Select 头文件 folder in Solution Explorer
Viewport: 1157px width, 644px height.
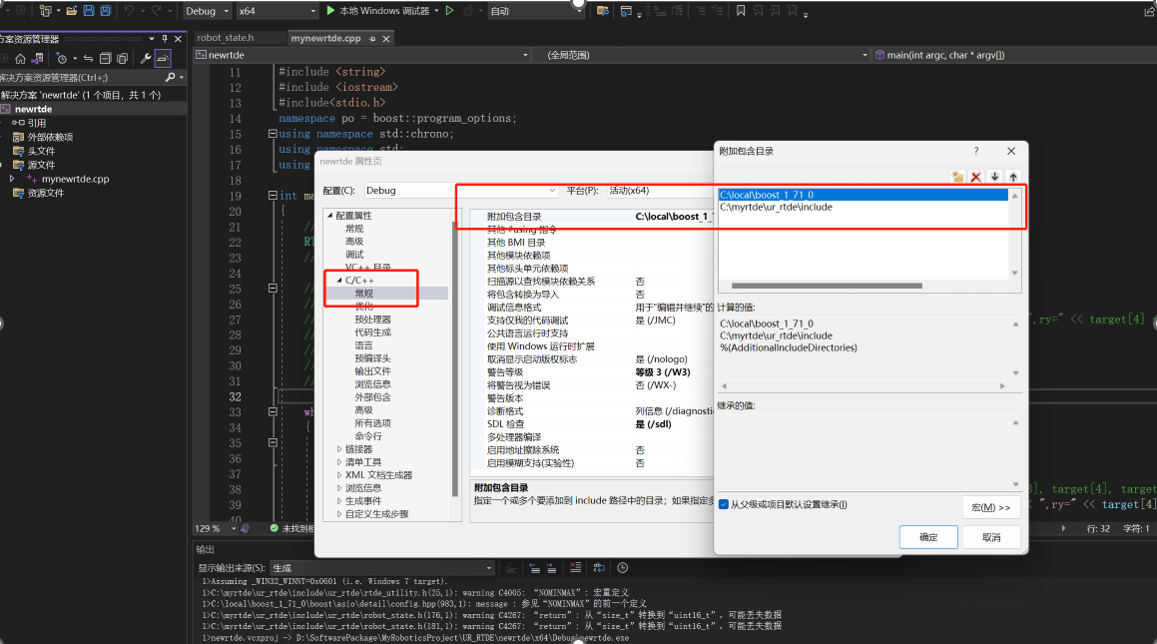pyautogui.click(x=41, y=150)
